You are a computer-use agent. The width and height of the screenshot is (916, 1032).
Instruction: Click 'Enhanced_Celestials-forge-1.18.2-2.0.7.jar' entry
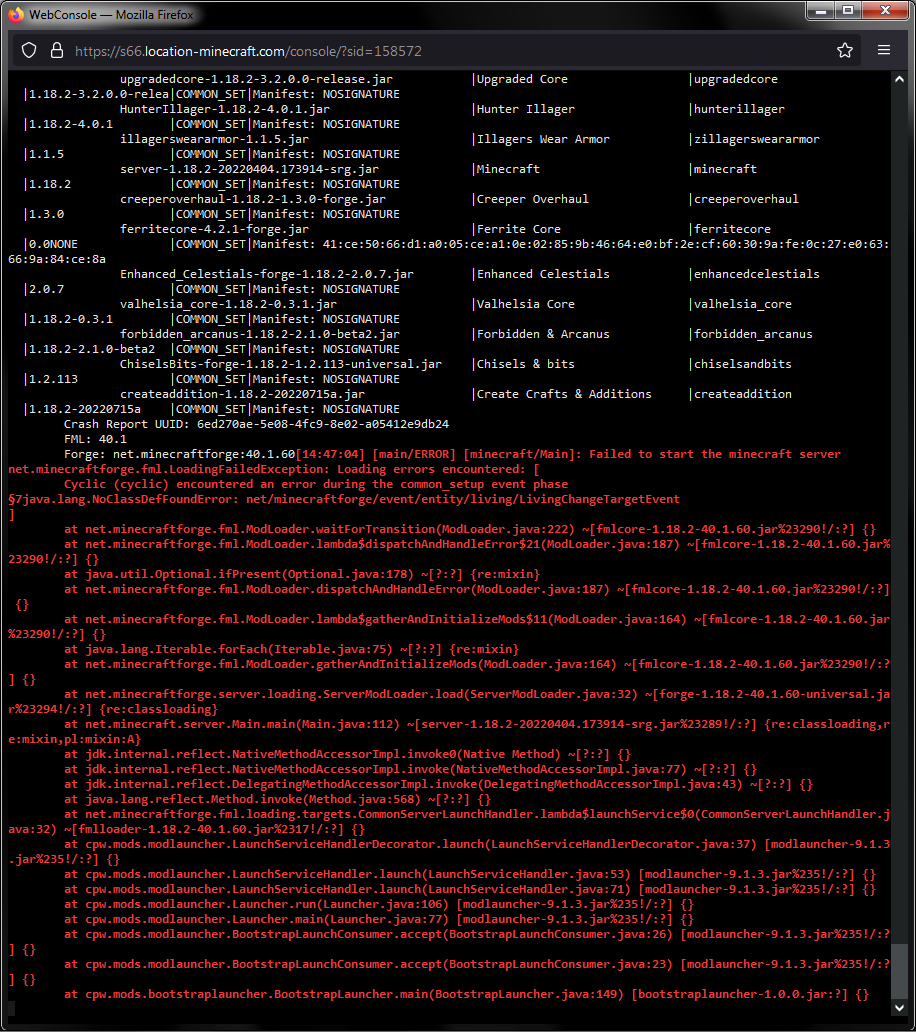(x=267, y=274)
